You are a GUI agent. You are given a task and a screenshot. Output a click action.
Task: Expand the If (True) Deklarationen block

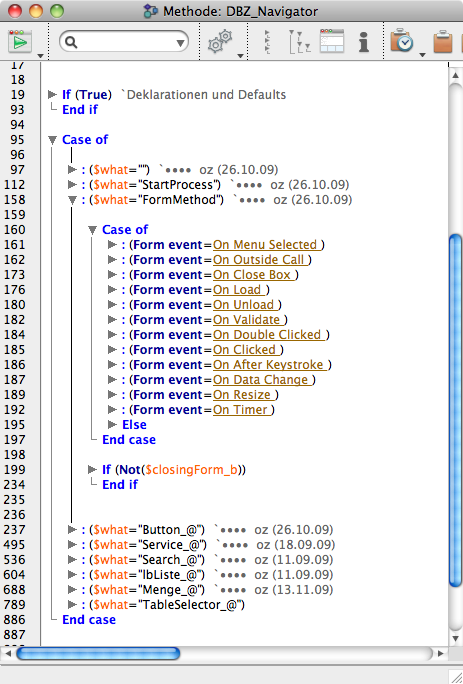click(52, 94)
